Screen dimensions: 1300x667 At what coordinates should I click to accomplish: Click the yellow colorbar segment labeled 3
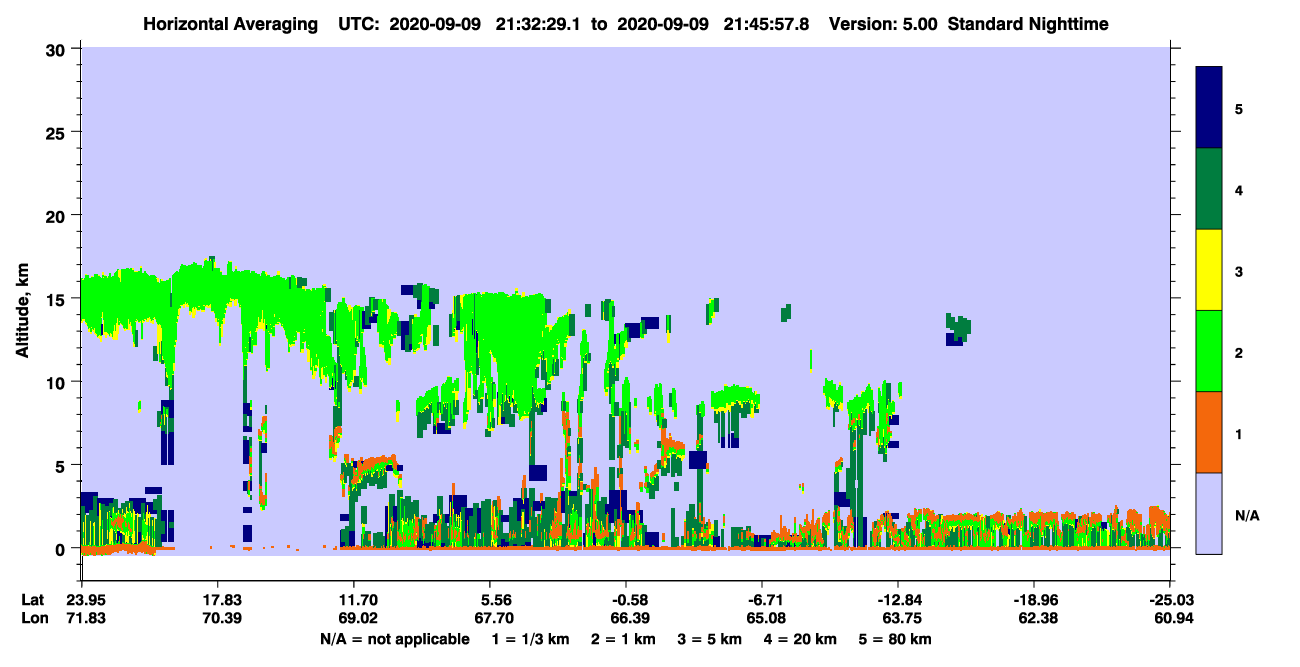pyautogui.click(x=1209, y=270)
